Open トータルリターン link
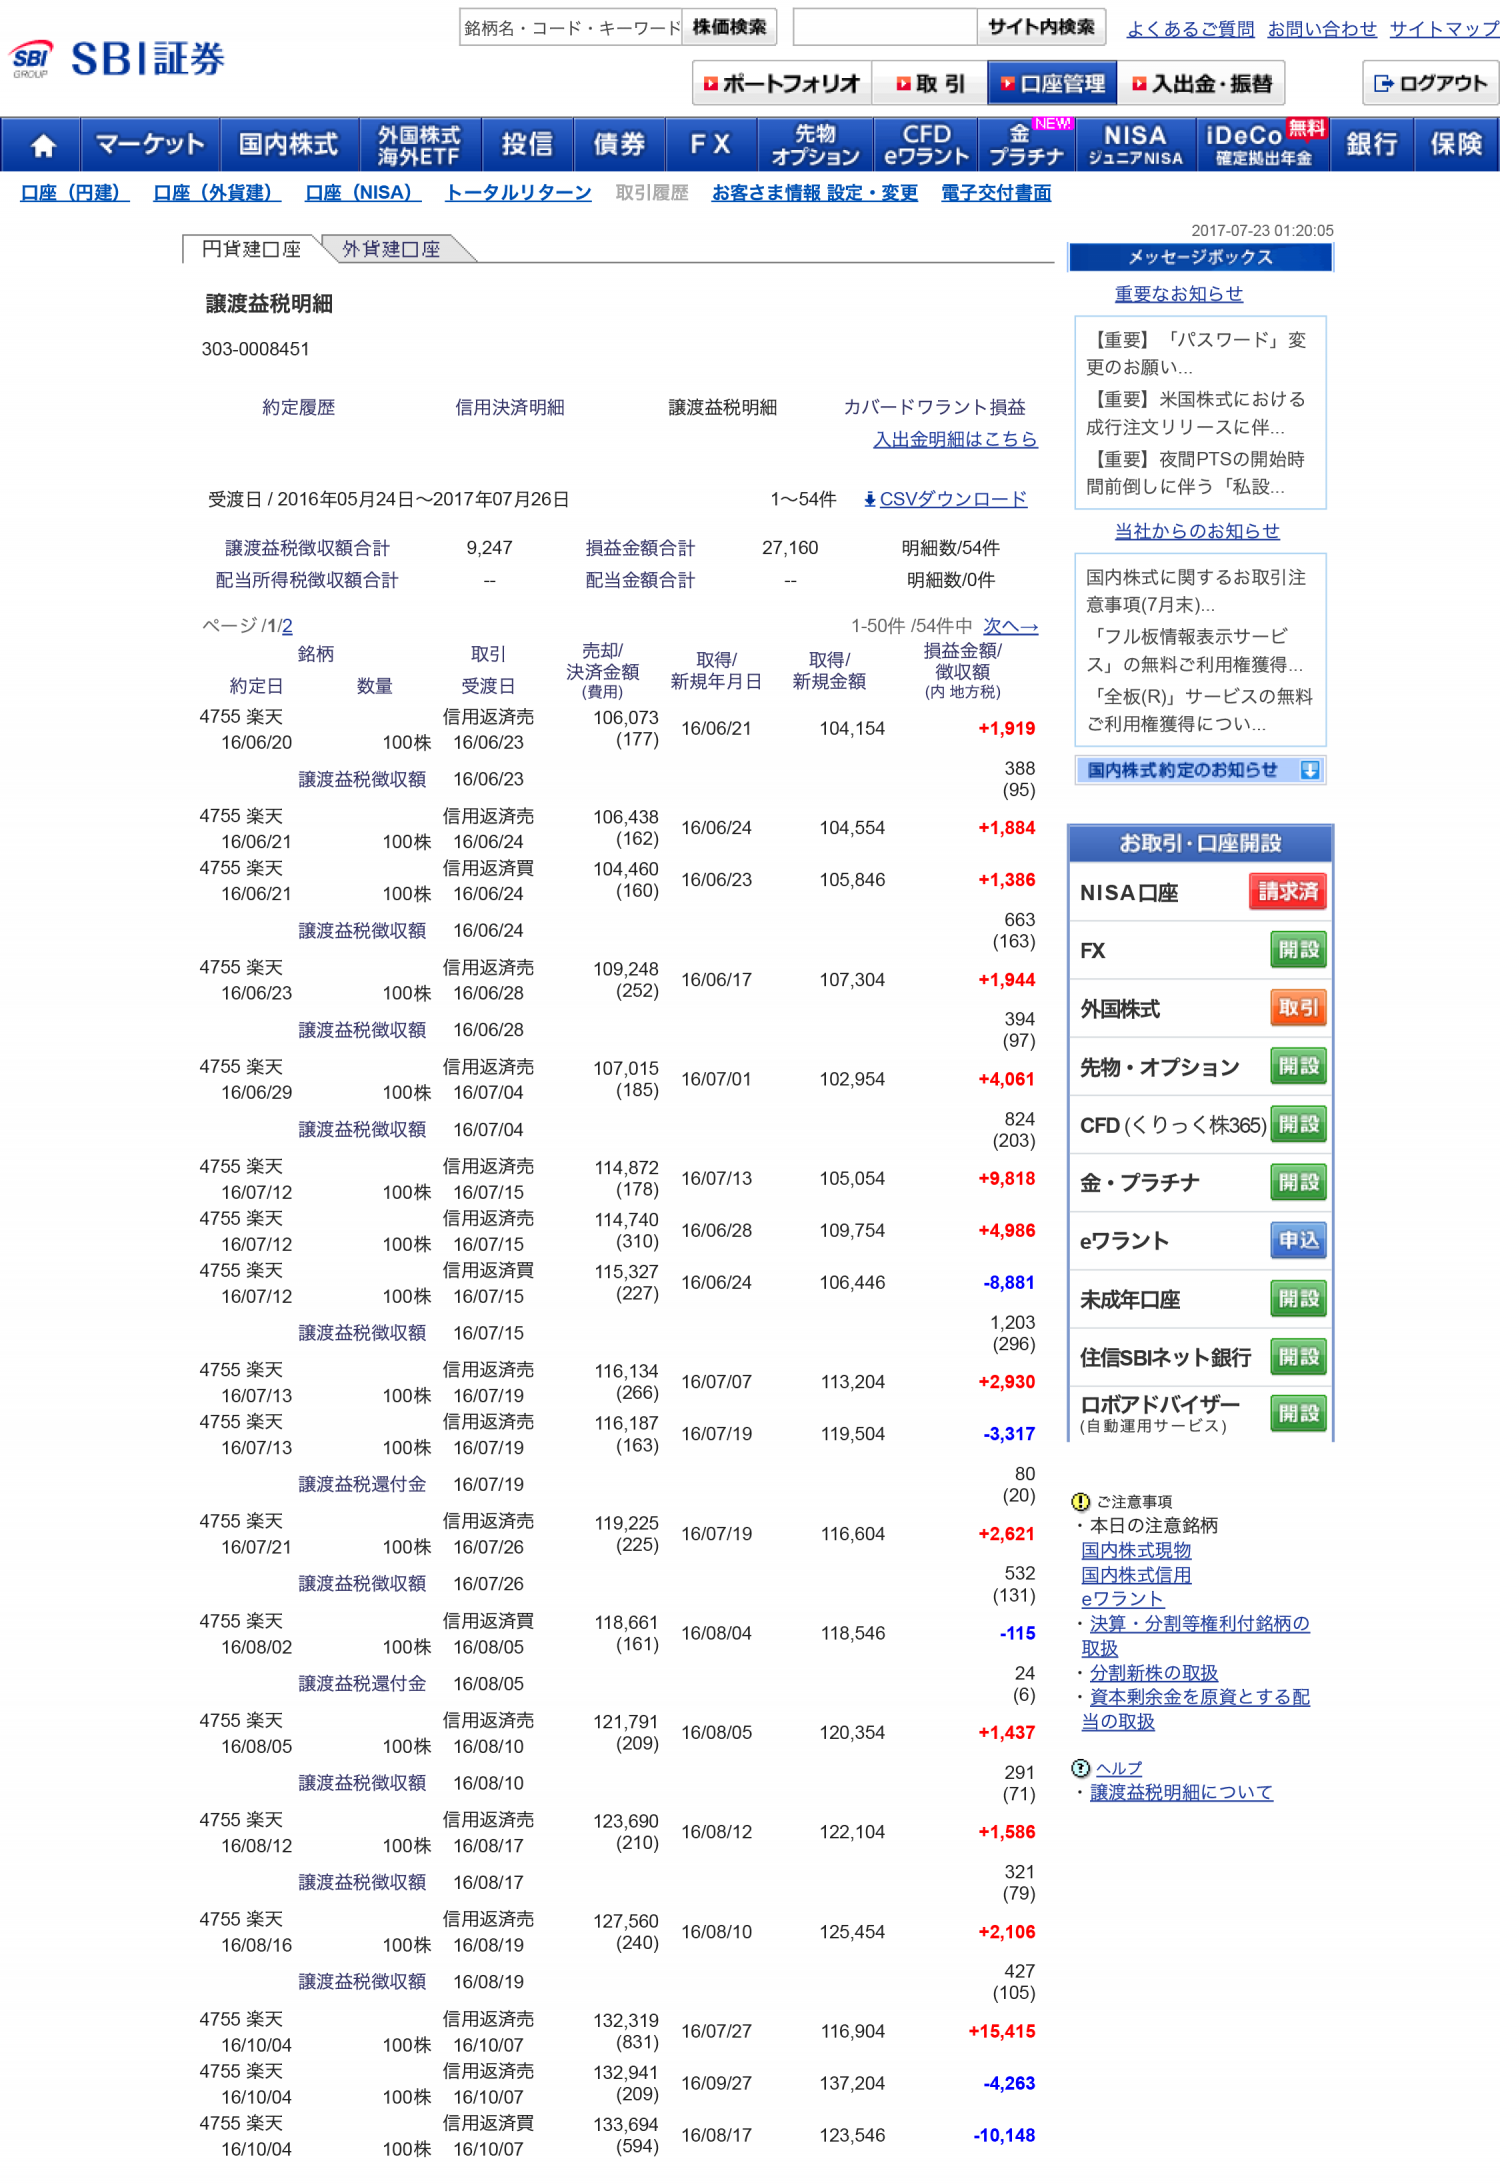Screen dimensions: 1500x2183 [x=518, y=192]
